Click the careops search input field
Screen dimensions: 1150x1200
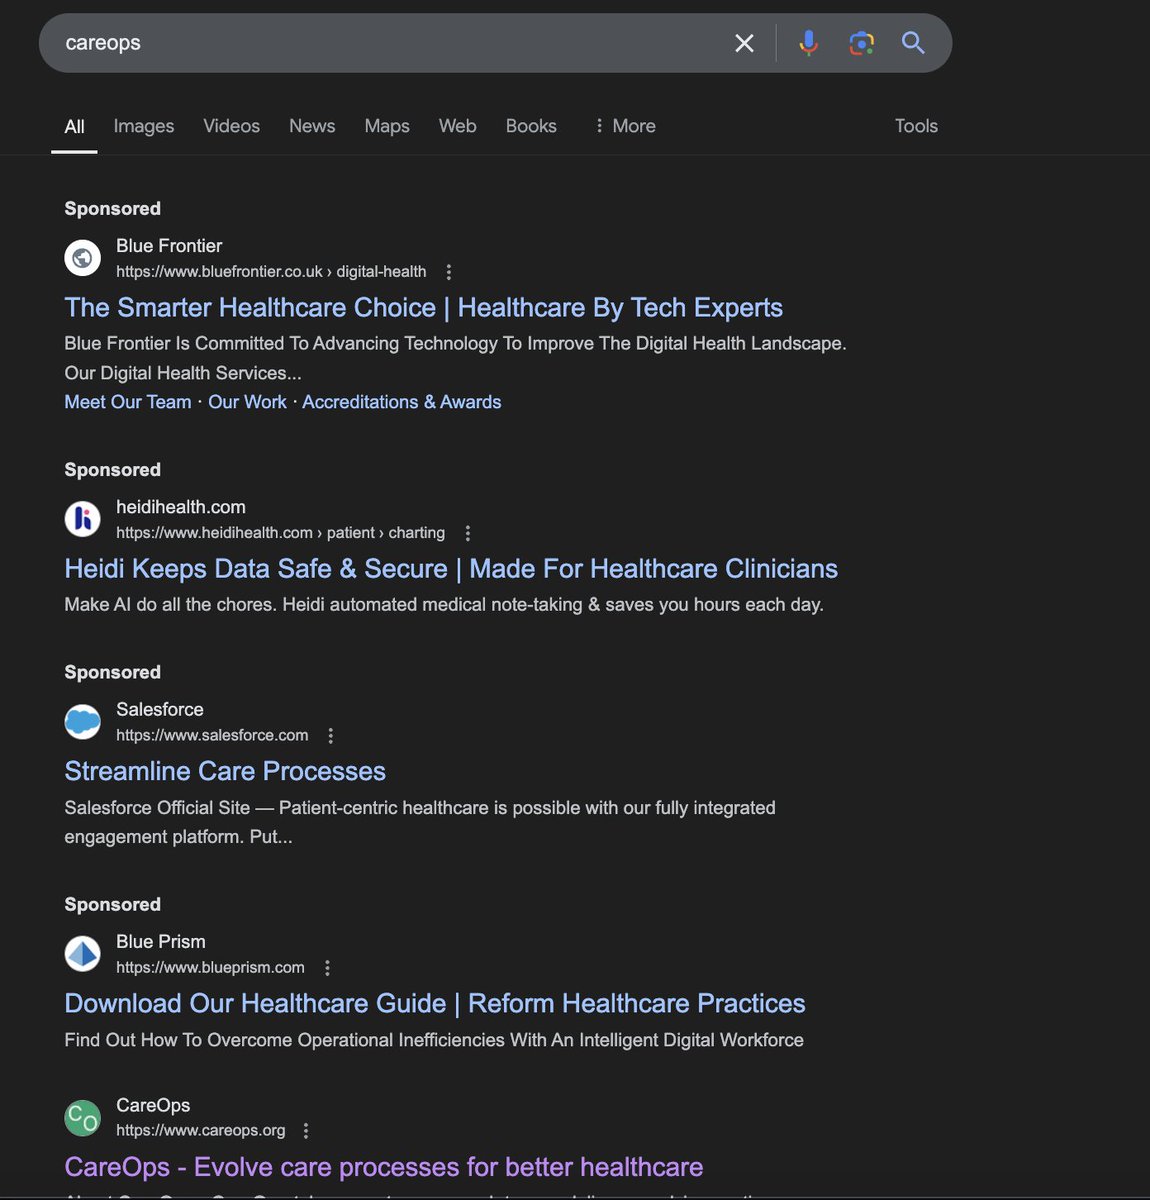[x=390, y=43]
